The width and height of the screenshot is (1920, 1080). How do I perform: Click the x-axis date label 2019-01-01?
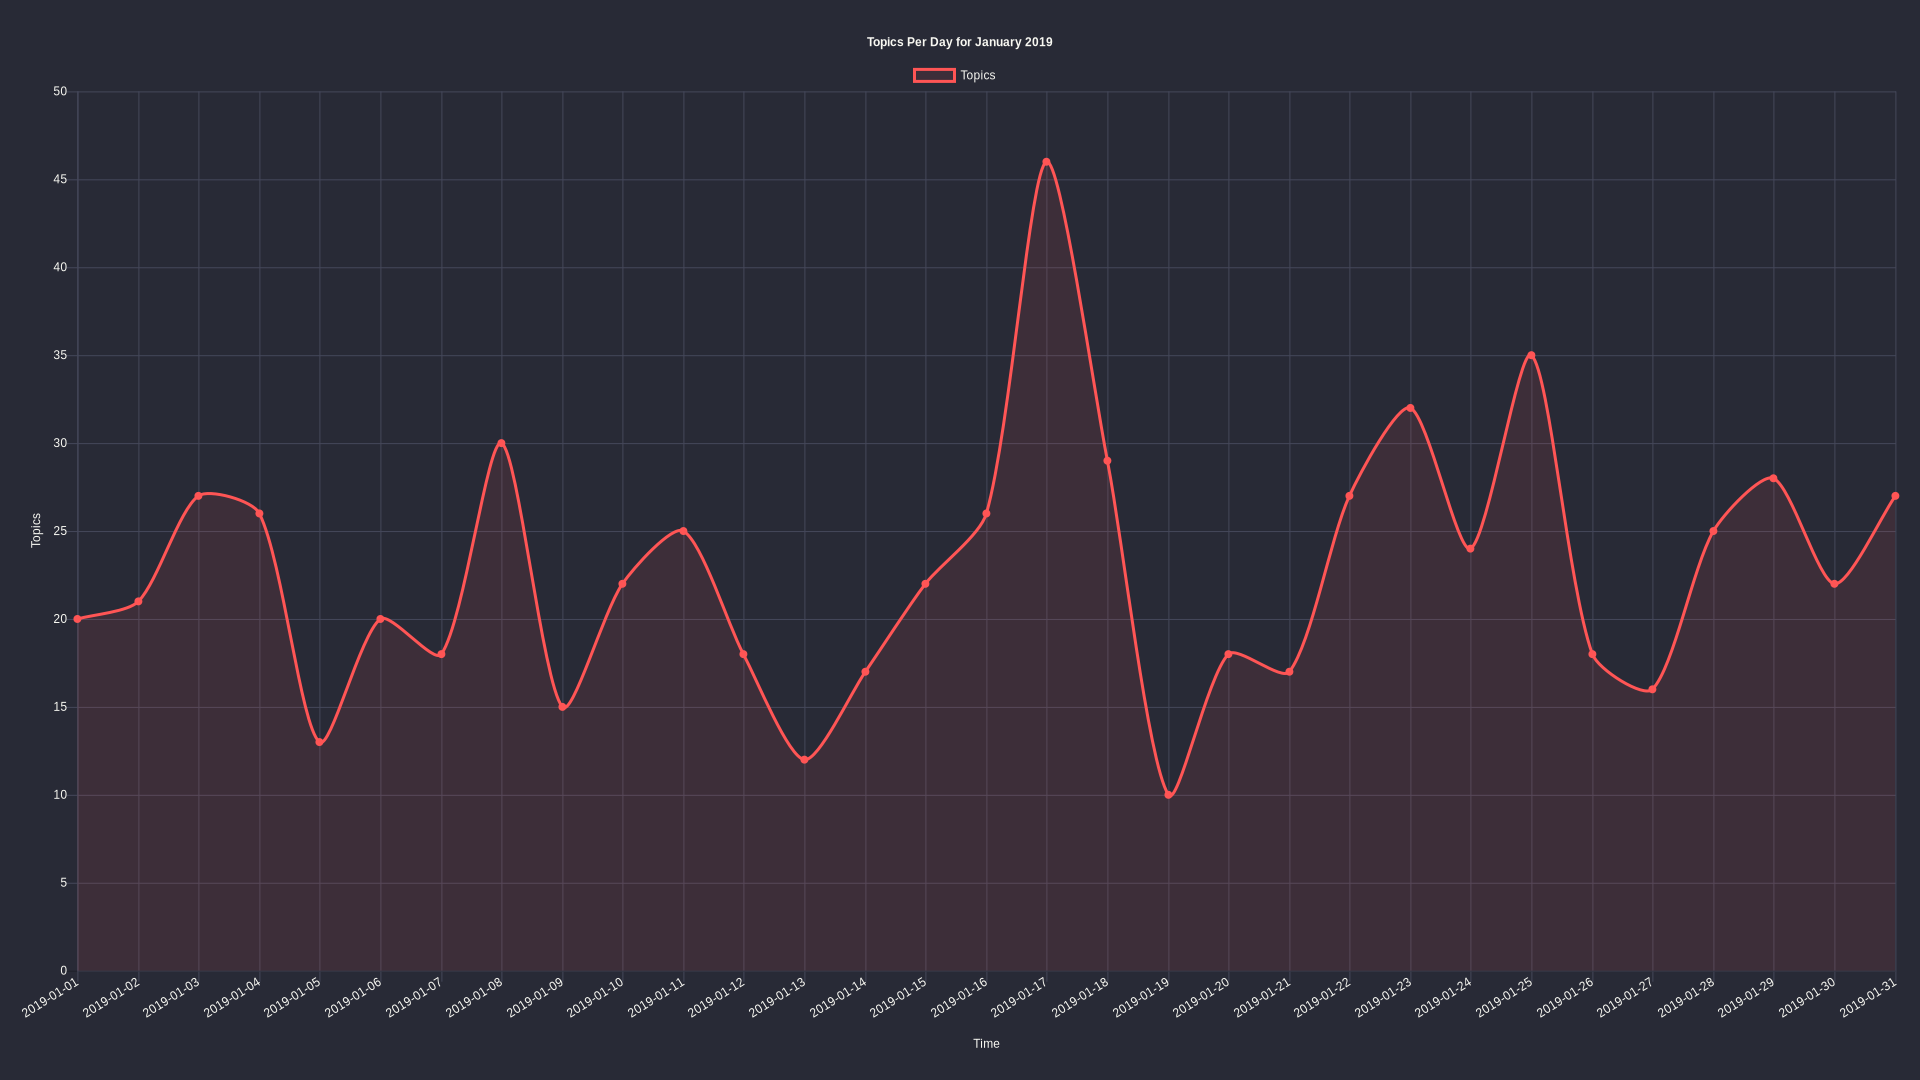point(50,998)
